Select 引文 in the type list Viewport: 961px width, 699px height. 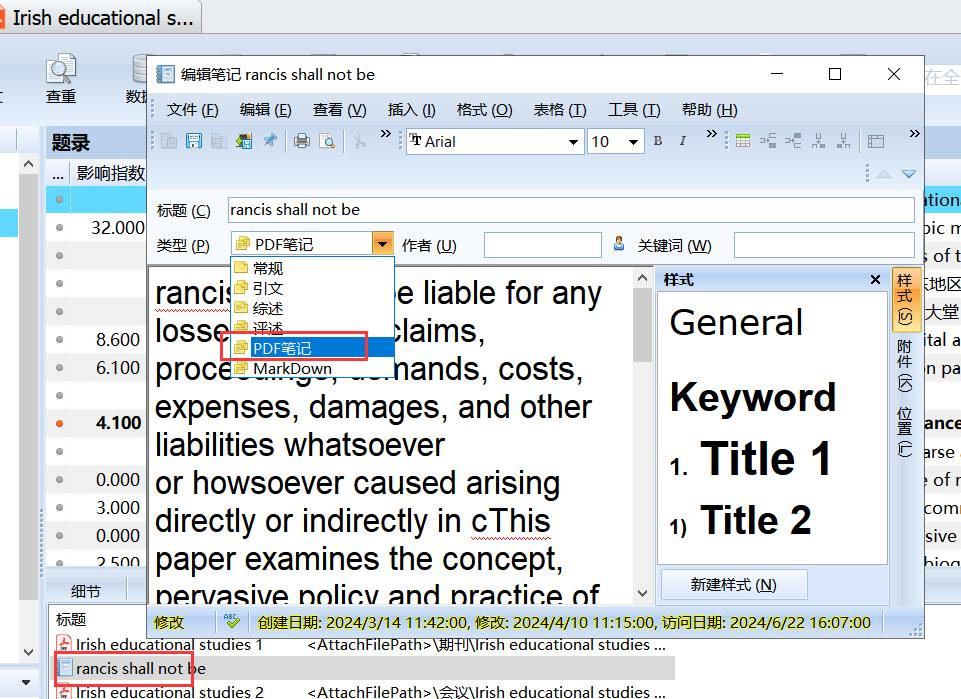point(313,288)
